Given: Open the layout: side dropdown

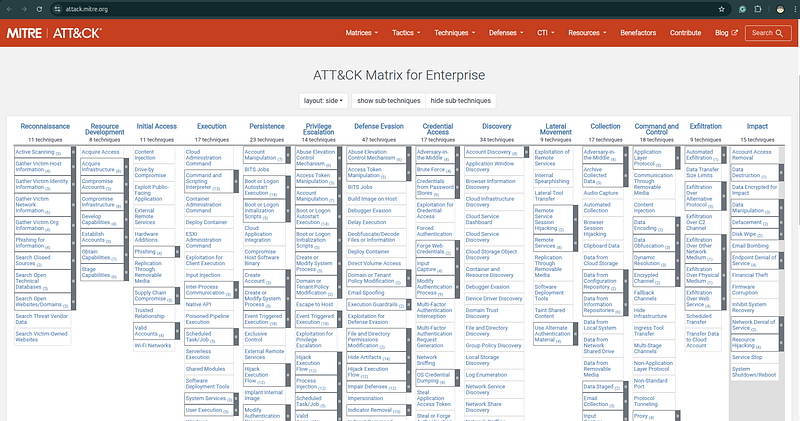Looking at the screenshot, I should pyautogui.click(x=323, y=101).
